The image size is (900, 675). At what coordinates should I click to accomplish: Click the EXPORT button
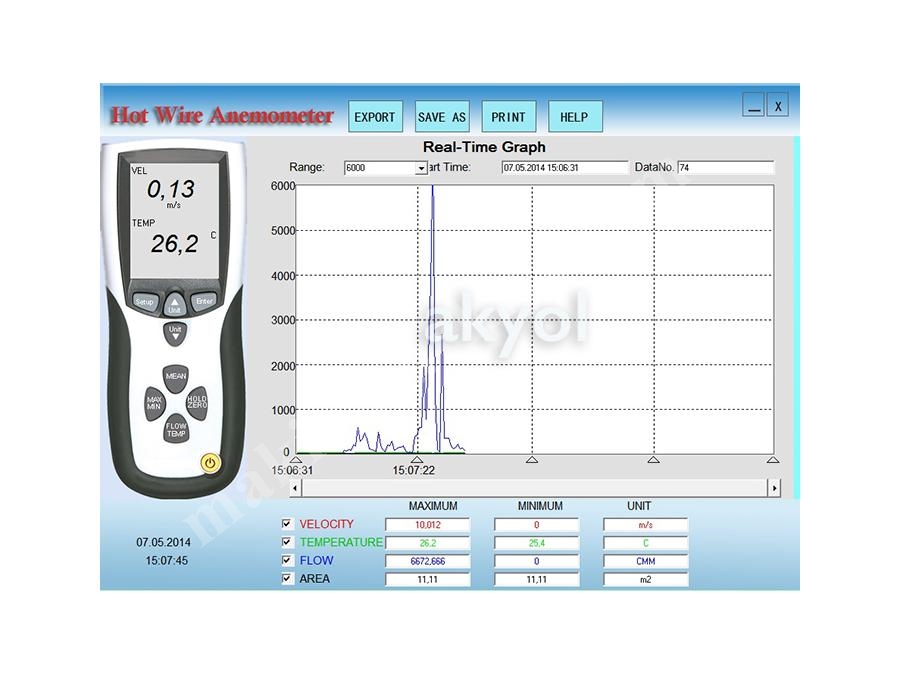(375, 117)
